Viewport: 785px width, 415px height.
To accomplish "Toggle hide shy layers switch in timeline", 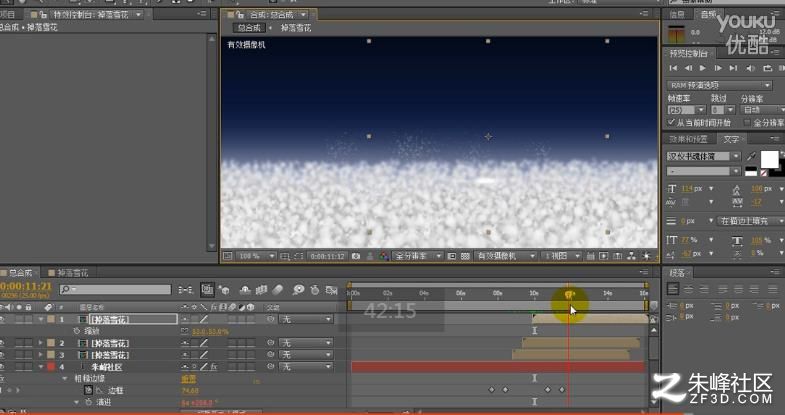I will (x=245, y=290).
